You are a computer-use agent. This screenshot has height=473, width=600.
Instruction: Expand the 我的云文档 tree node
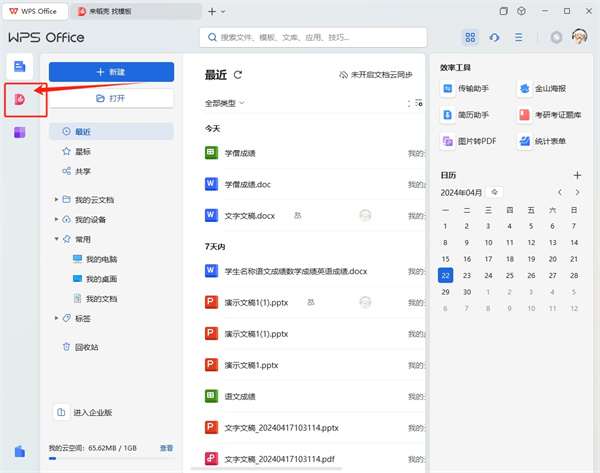tap(56, 199)
